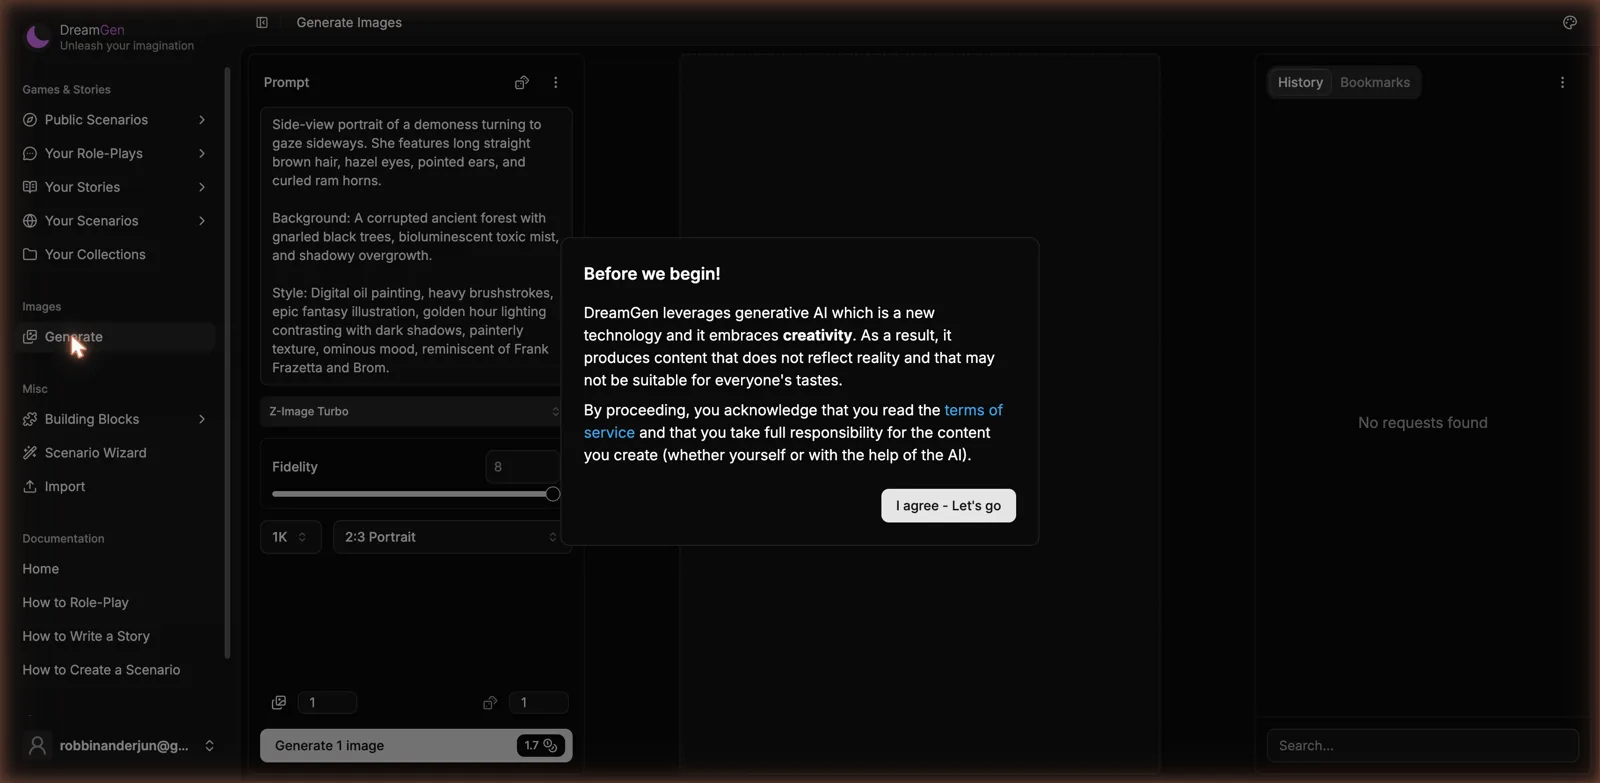Click the number field beside bottom share icon
Screen dimensions: 1600x783
pos(538,703)
